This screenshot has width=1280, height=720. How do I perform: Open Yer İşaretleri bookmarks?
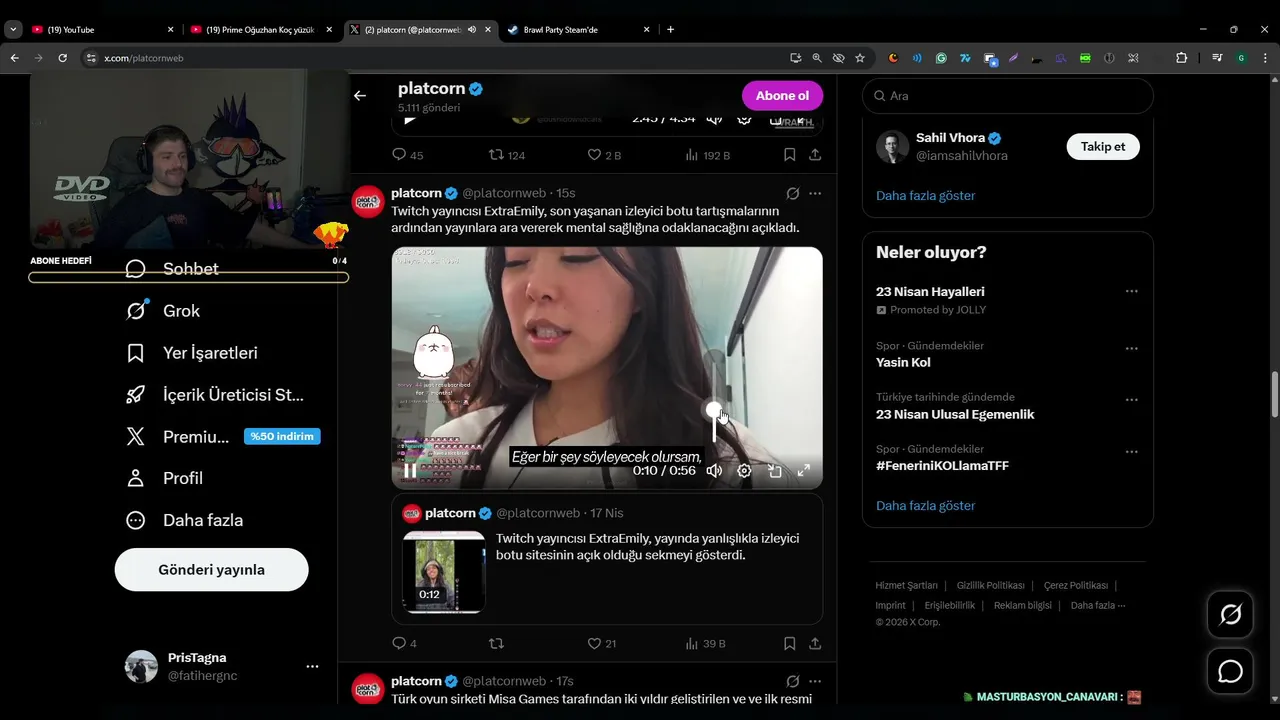192,353
